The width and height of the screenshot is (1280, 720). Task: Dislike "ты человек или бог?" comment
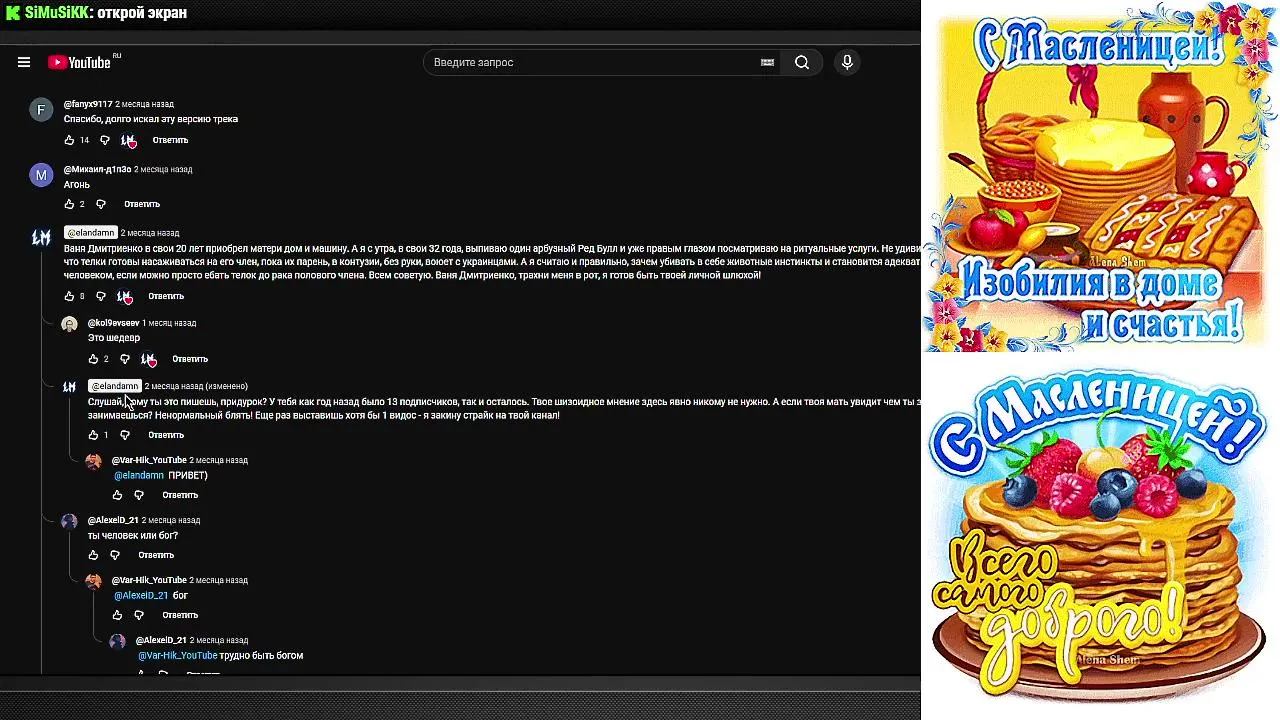pos(115,555)
